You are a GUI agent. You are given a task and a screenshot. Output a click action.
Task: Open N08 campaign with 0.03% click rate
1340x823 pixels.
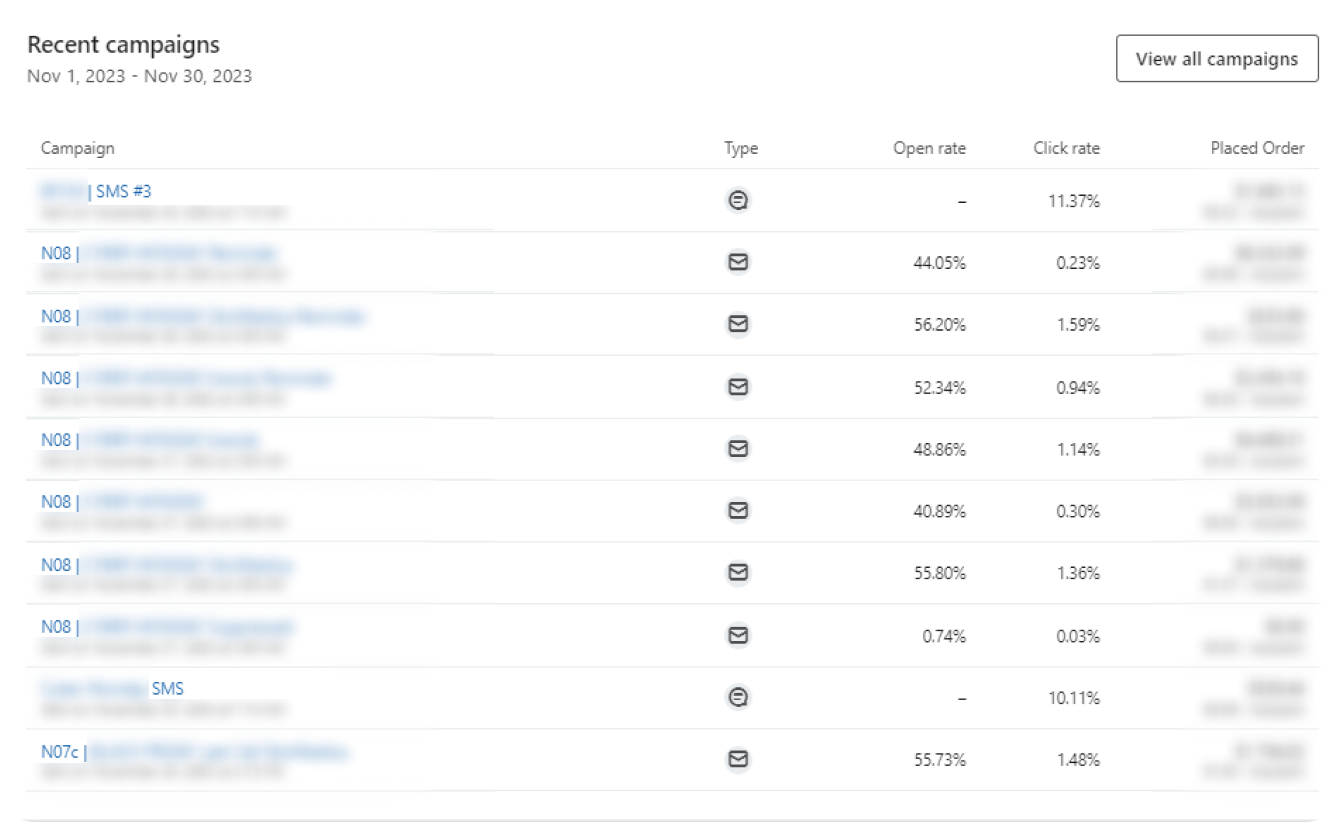click(x=168, y=627)
